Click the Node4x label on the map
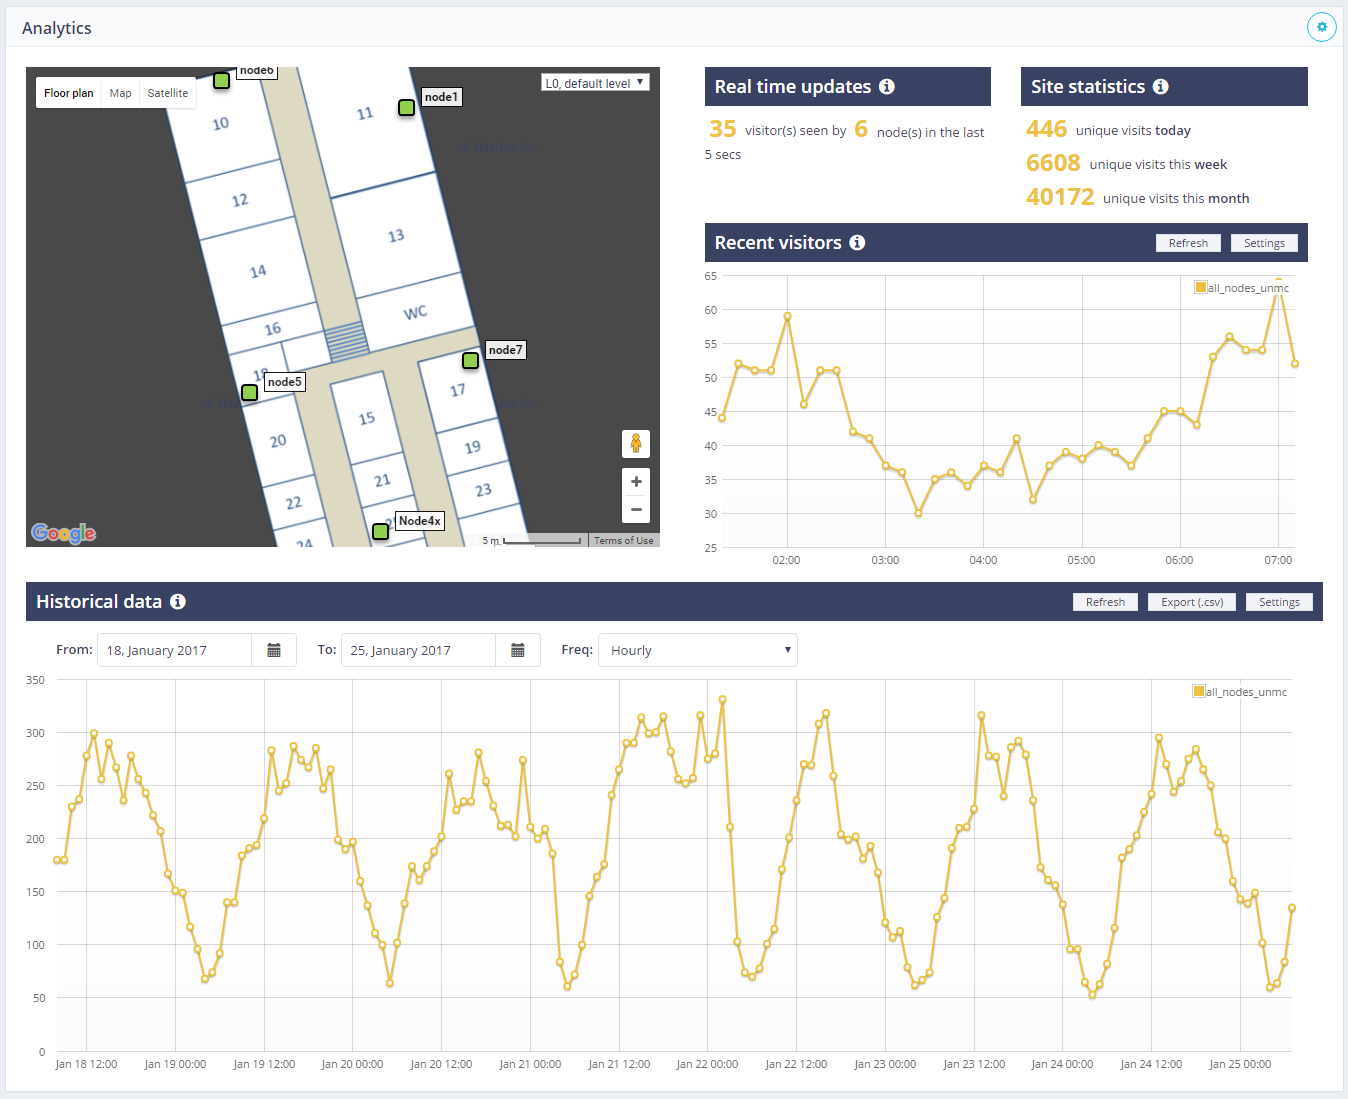The width and height of the screenshot is (1348, 1099). click(420, 521)
